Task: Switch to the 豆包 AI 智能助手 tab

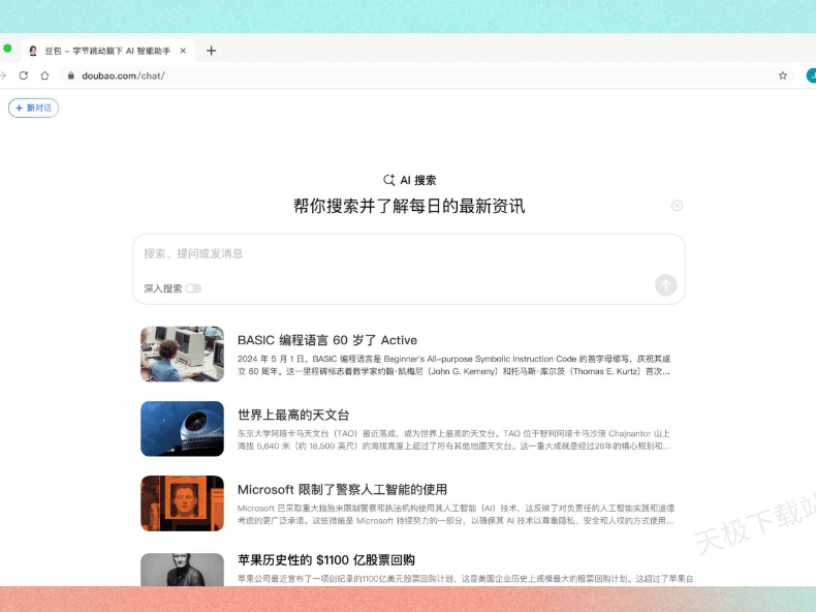Action: (x=107, y=50)
